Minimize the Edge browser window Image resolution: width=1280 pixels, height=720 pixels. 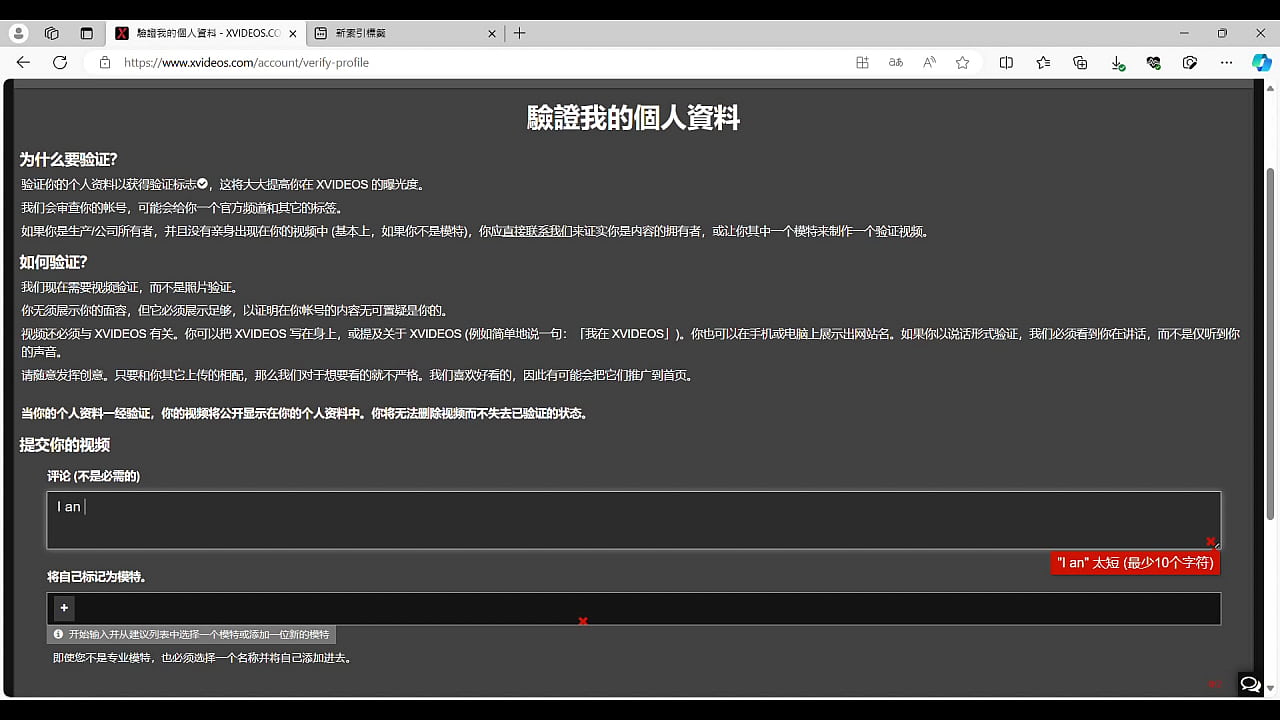tap(1184, 33)
